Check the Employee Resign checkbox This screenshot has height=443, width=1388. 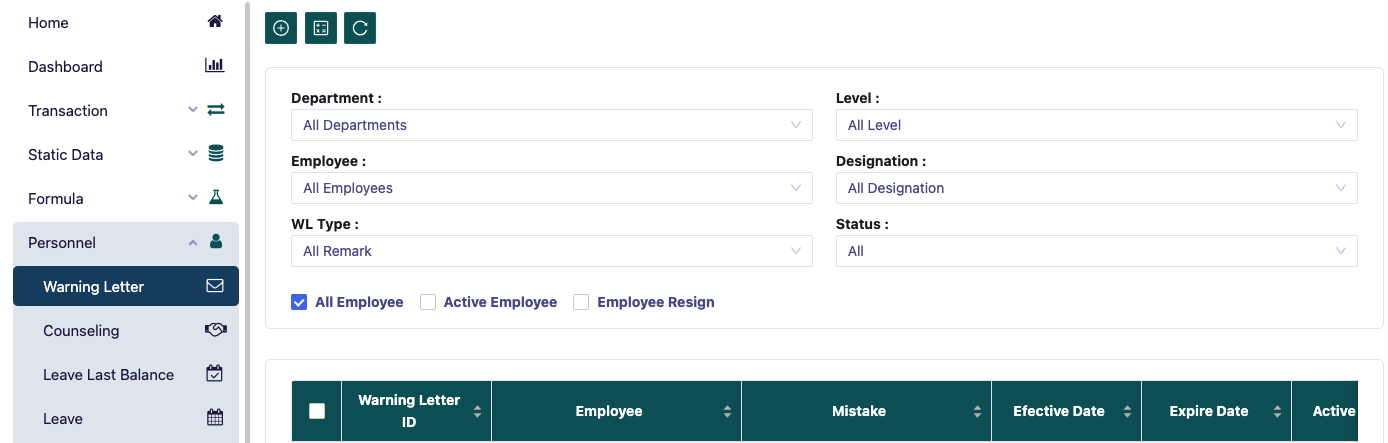pyautogui.click(x=581, y=302)
